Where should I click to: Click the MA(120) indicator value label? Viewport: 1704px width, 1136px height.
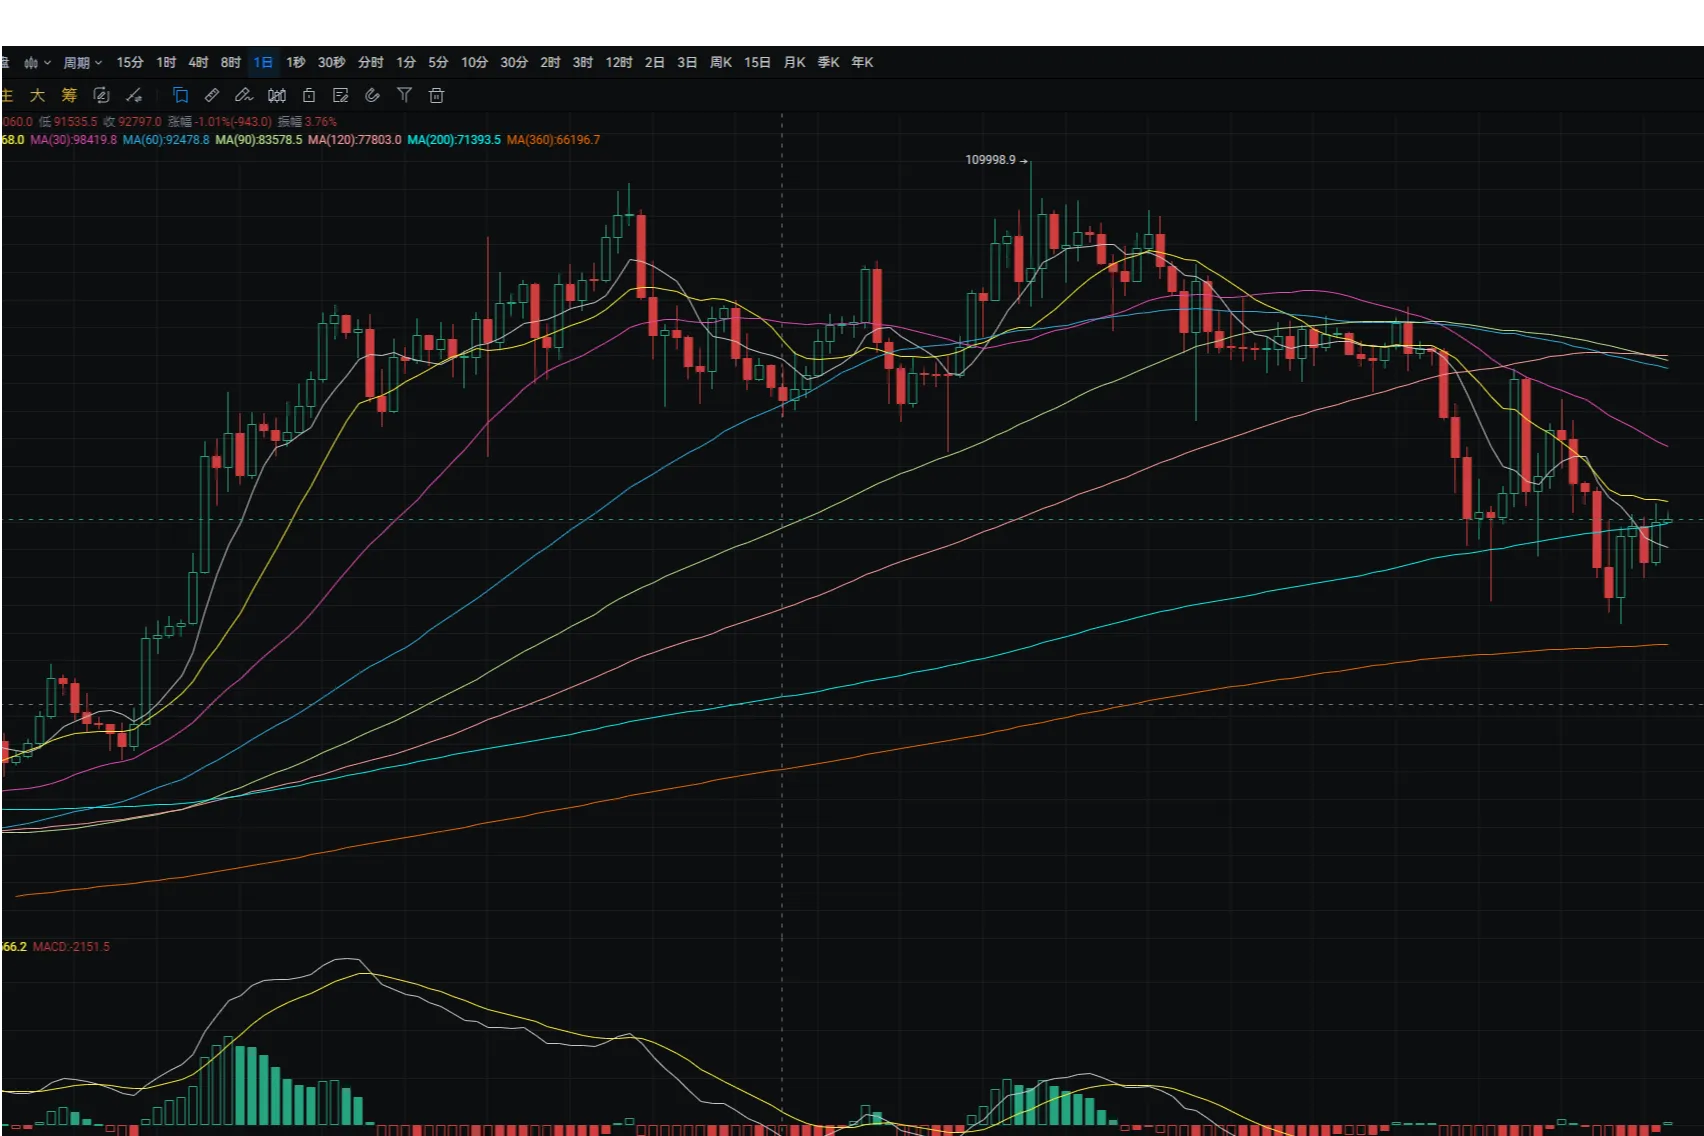(355, 140)
